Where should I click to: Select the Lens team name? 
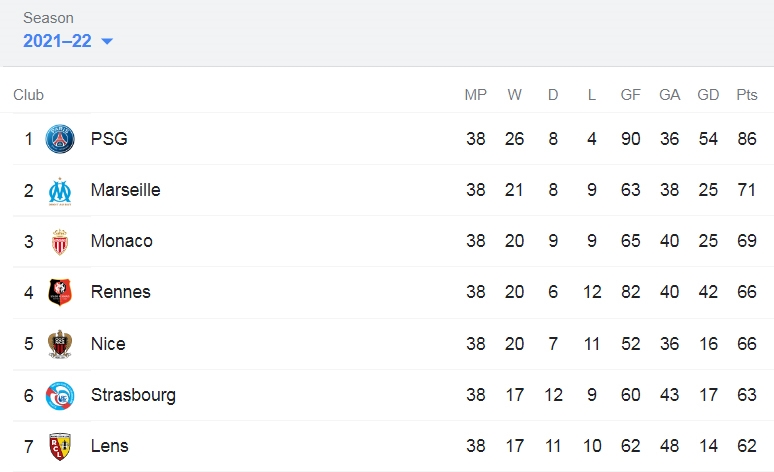tap(110, 446)
